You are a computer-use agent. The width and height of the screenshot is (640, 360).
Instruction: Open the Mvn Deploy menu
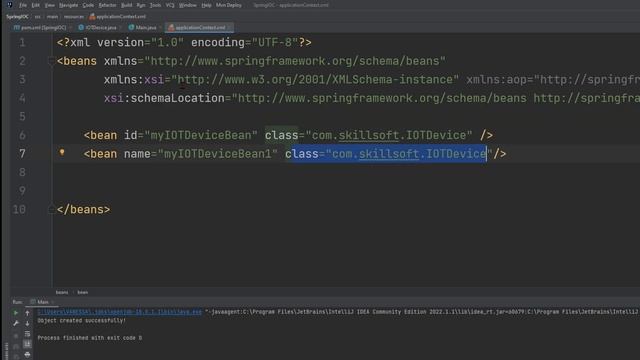click(x=229, y=5)
